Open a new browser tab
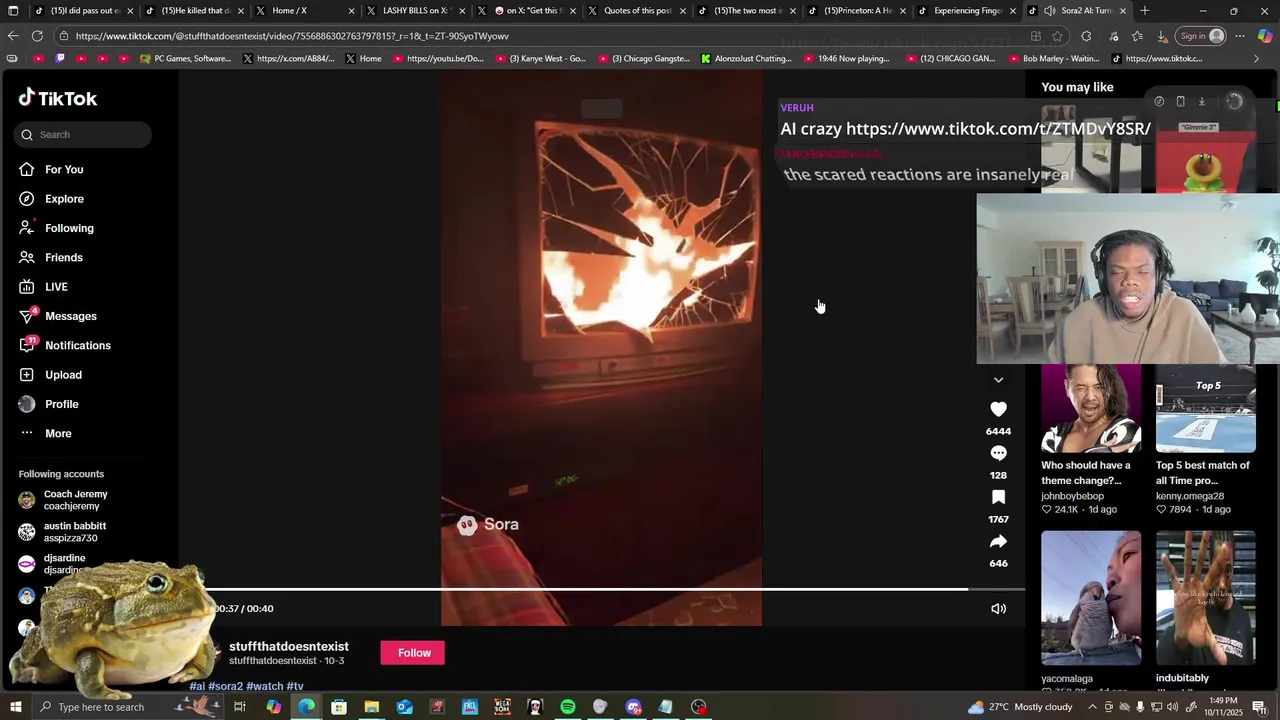This screenshot has height=720, width=1280. 1145,11
